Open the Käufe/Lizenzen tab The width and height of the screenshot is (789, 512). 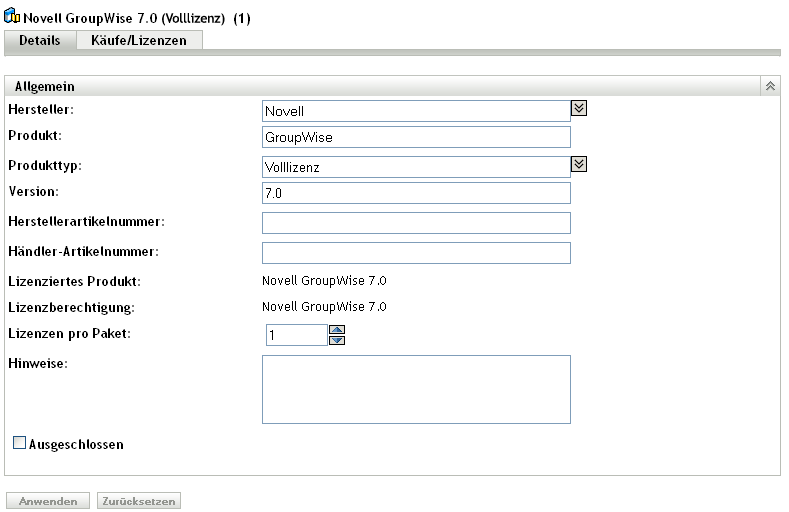[x=139, y=40]
